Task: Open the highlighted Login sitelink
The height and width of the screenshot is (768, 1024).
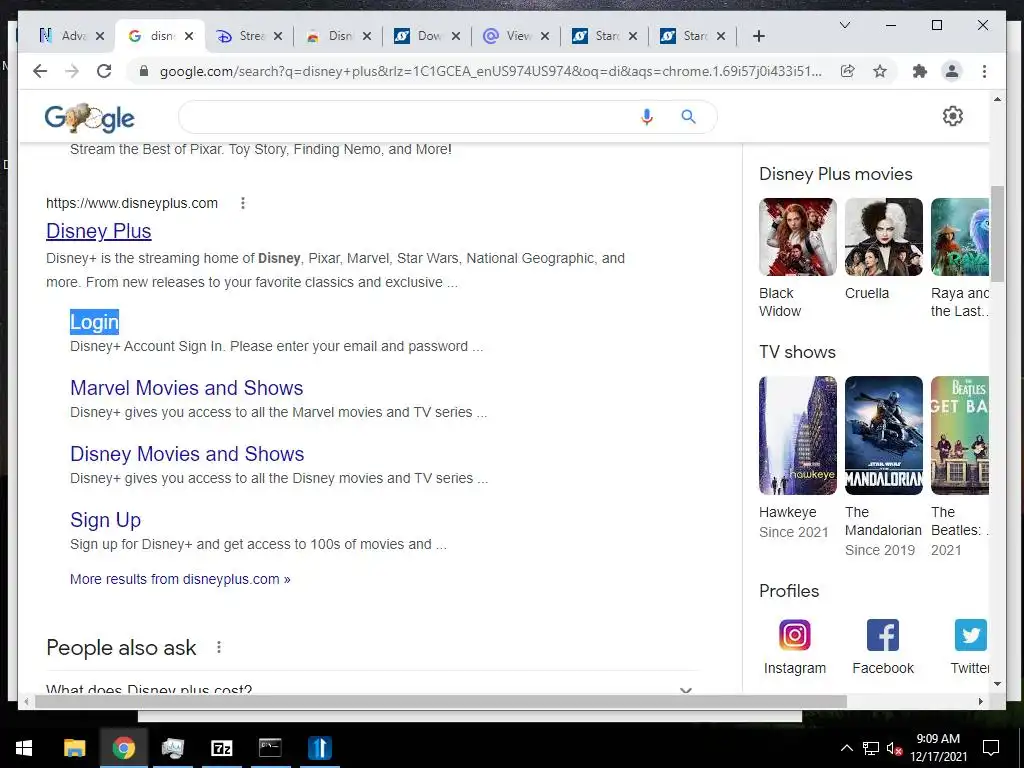Action: [94, 322]
